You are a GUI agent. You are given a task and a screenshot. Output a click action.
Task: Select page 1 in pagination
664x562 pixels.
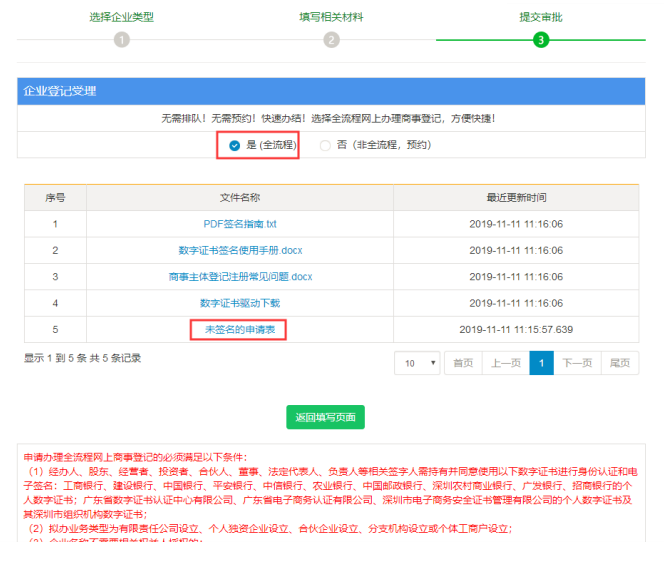tap(541, 363)
